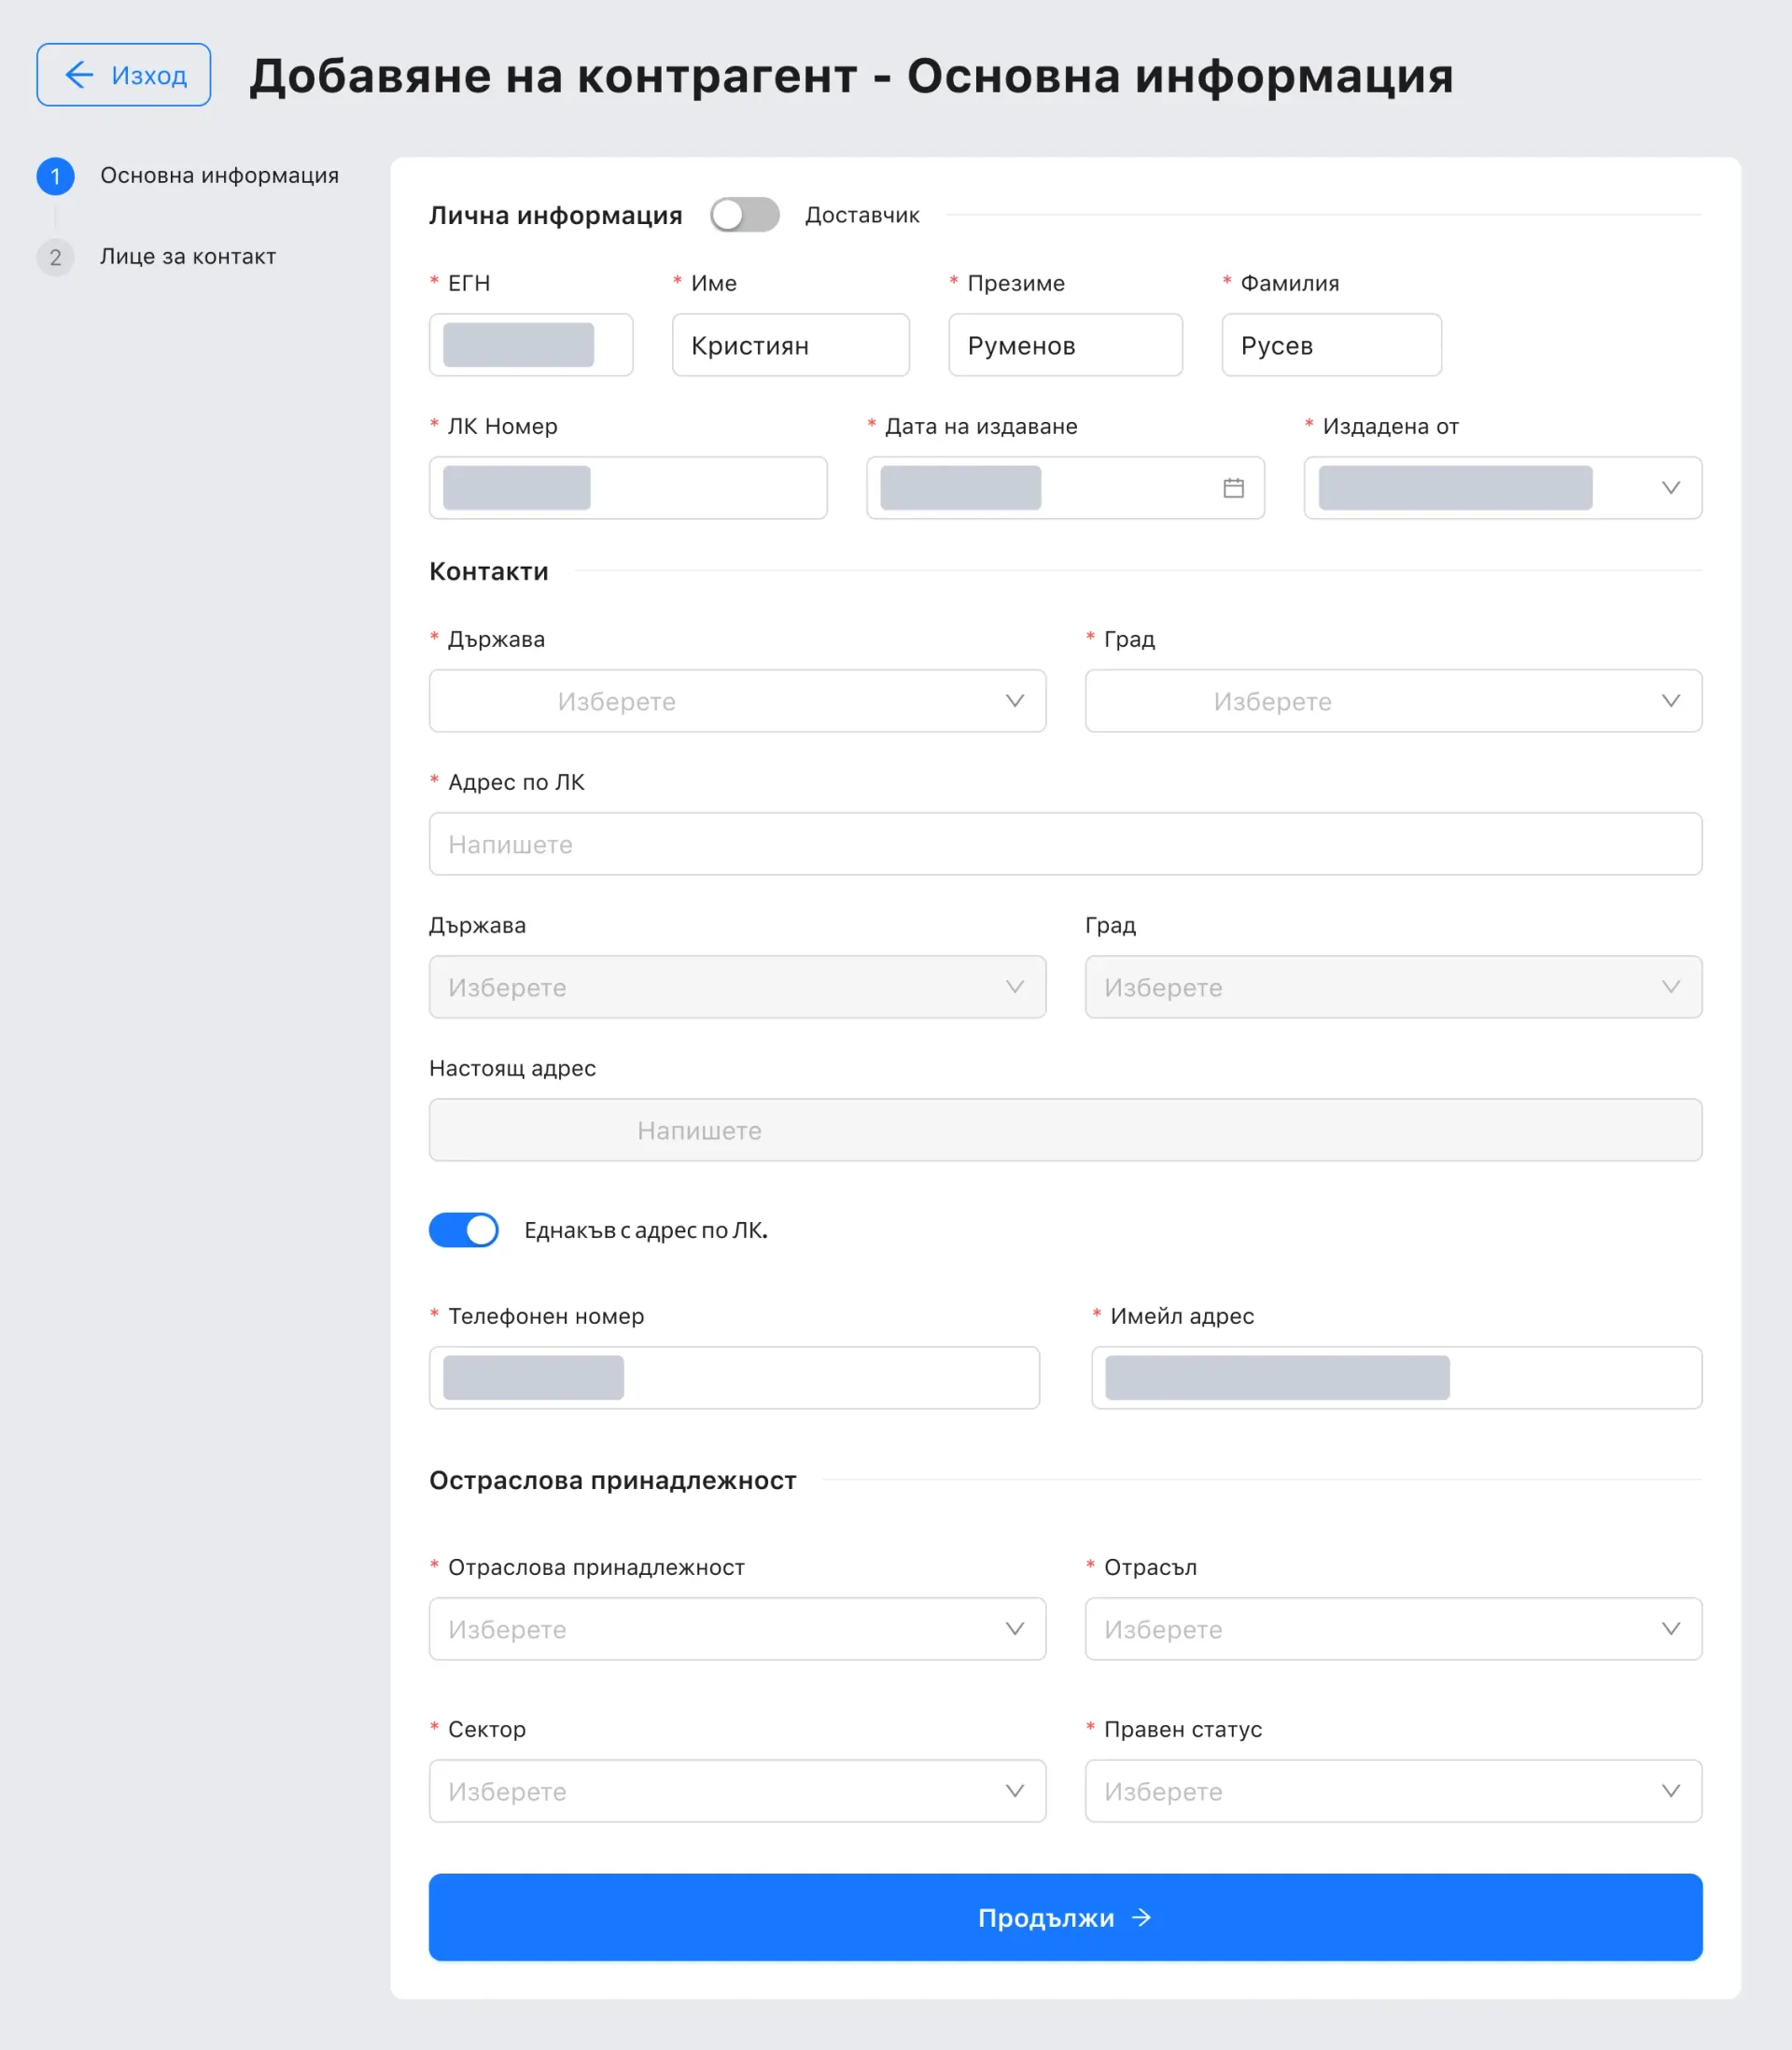This screenshot has height=2050, width=1792.
Task: Open the disabled Град dropdown for current address
Action: point(1393,987)
